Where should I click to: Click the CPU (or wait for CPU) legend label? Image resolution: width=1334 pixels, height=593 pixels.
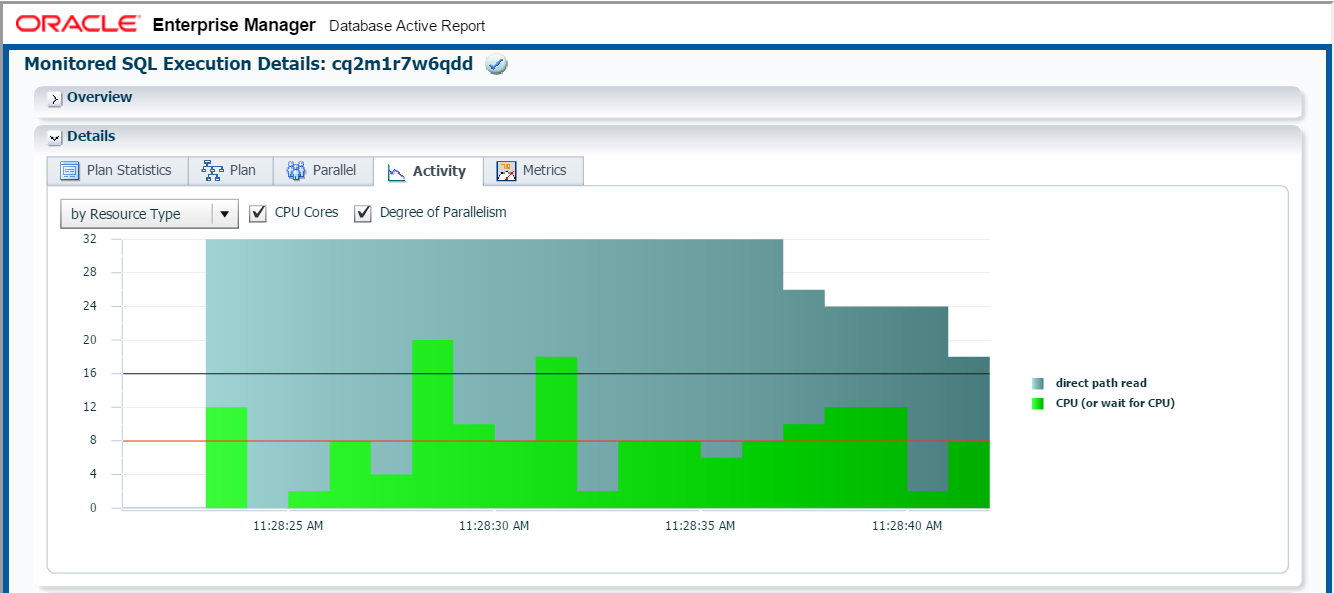(x=1115, y=403)
